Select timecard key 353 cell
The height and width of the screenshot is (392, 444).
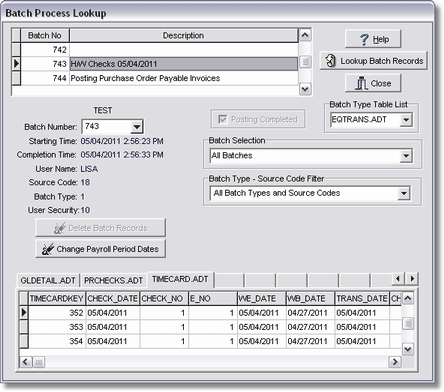57,327
